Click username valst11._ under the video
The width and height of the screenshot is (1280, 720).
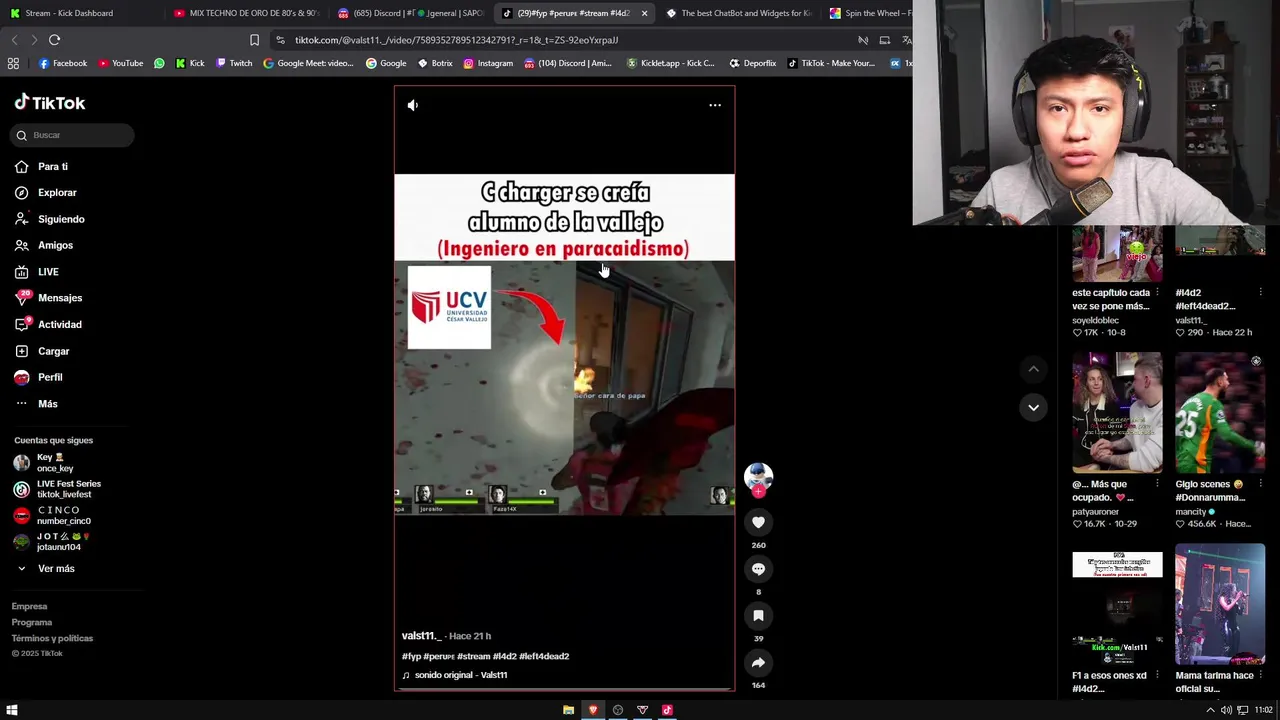421,636
